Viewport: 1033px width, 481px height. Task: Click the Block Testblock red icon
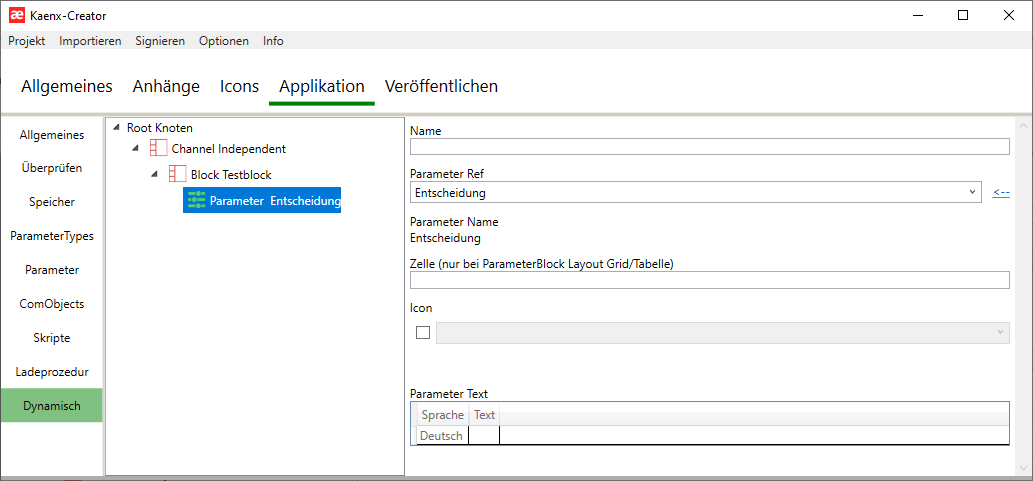tap(177, 175)
